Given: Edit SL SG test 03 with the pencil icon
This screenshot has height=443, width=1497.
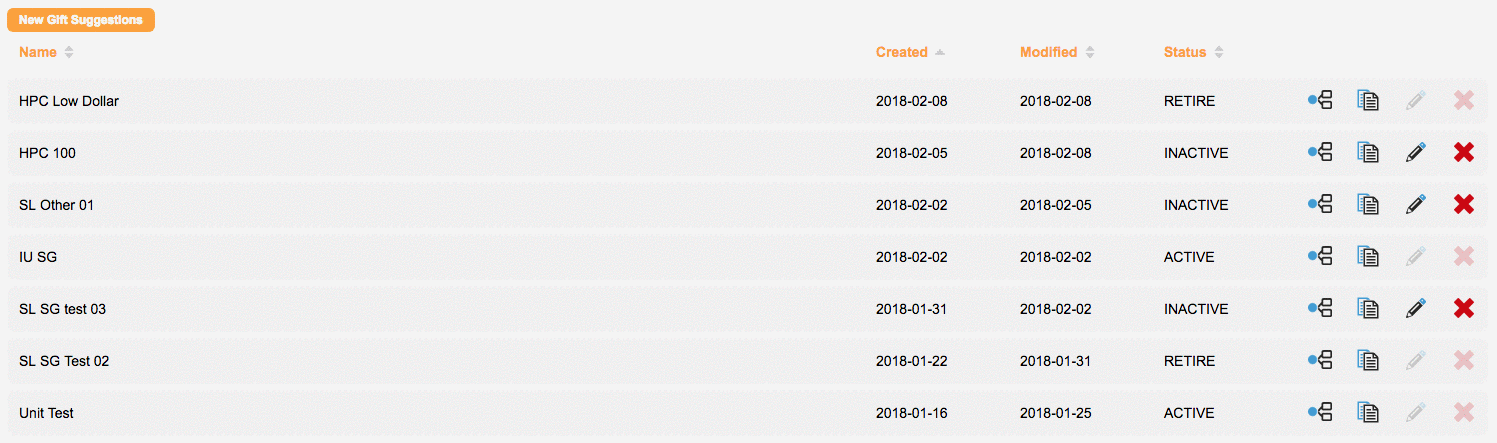Looking at the screenshot, I should click(x=1415, y=308).
